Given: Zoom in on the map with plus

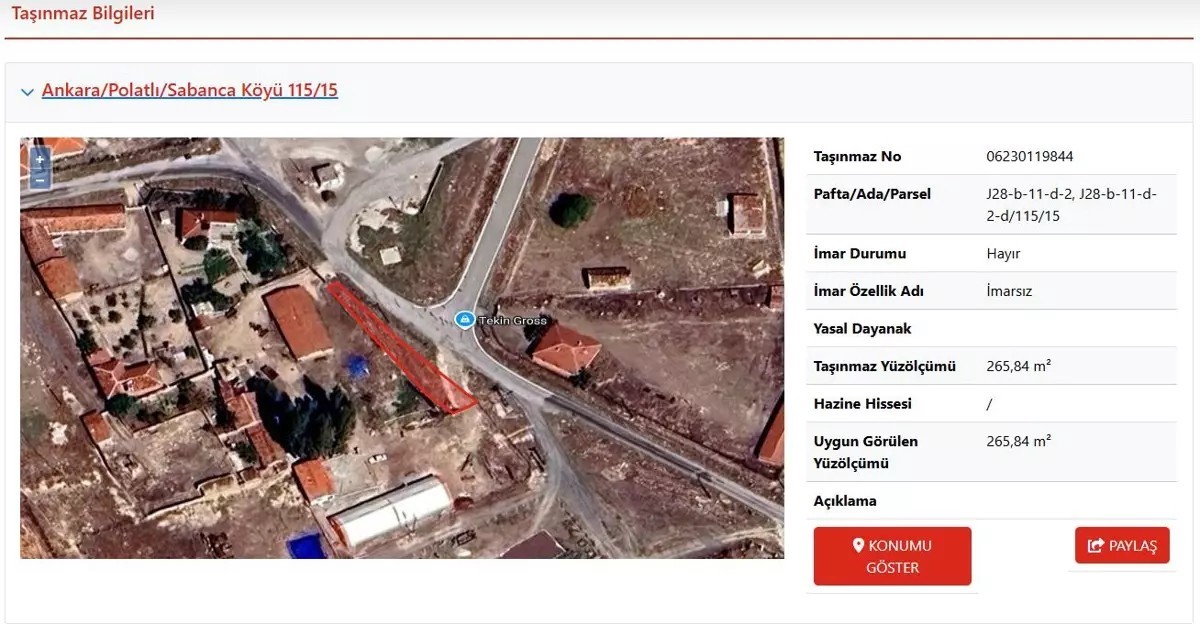Looking at the screenshot, I should click(40, 159).
